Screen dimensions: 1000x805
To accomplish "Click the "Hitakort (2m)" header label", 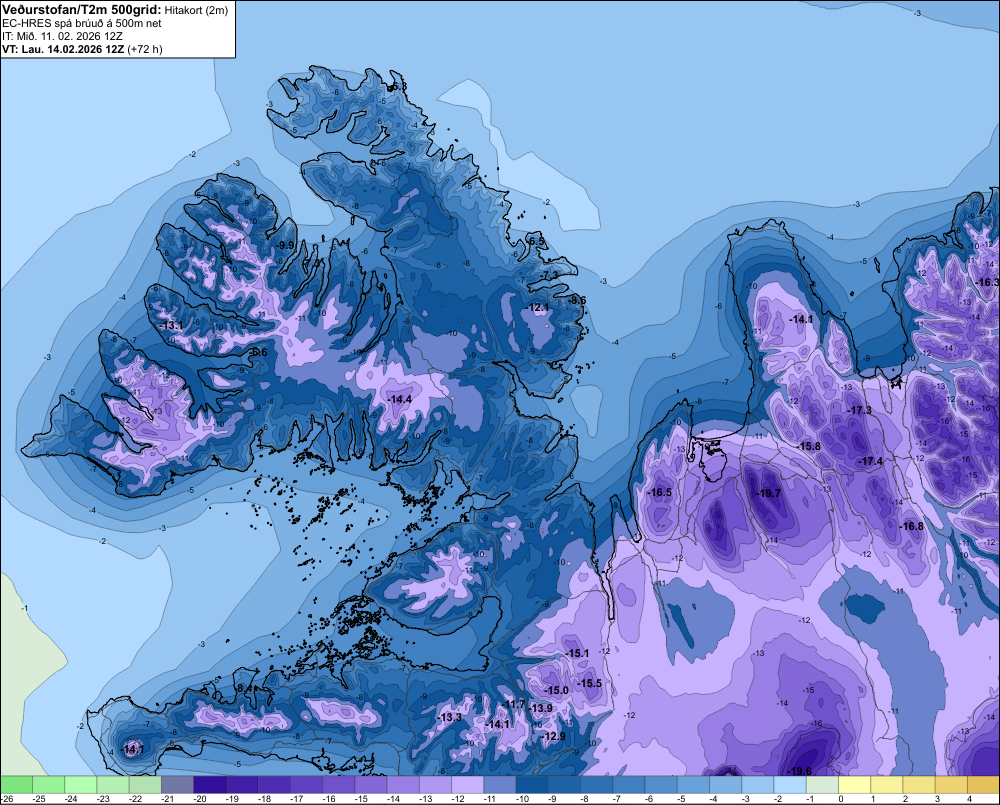I will pos(196,10).
